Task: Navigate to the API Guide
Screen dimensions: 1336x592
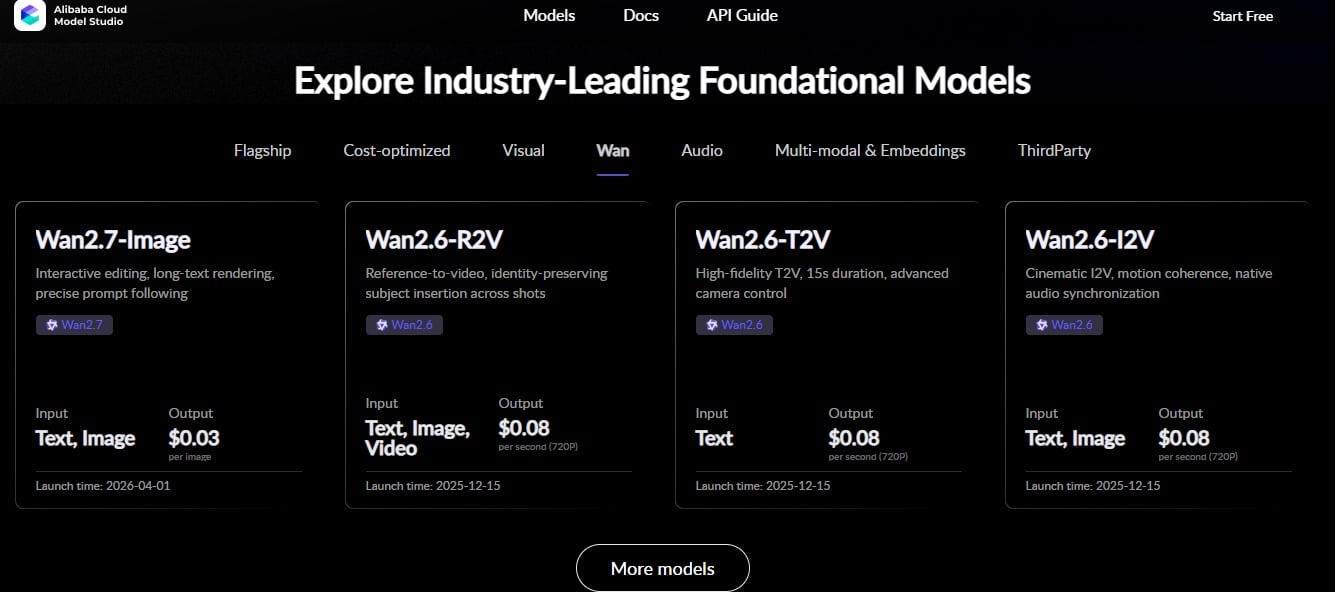Action: tap(742, 15)
